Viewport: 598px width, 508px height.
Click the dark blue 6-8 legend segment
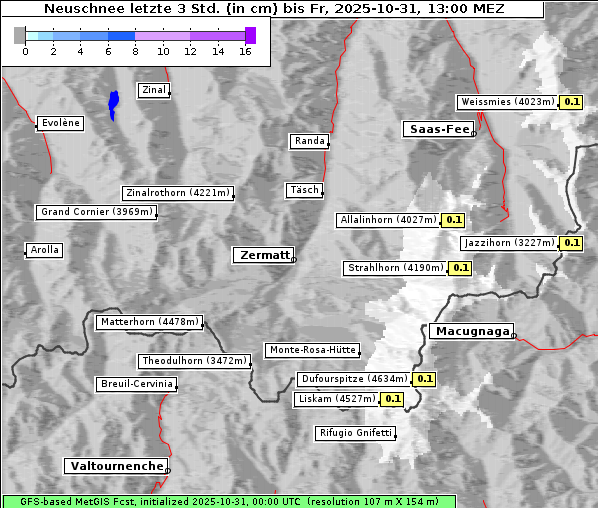(x=122, y=36)
